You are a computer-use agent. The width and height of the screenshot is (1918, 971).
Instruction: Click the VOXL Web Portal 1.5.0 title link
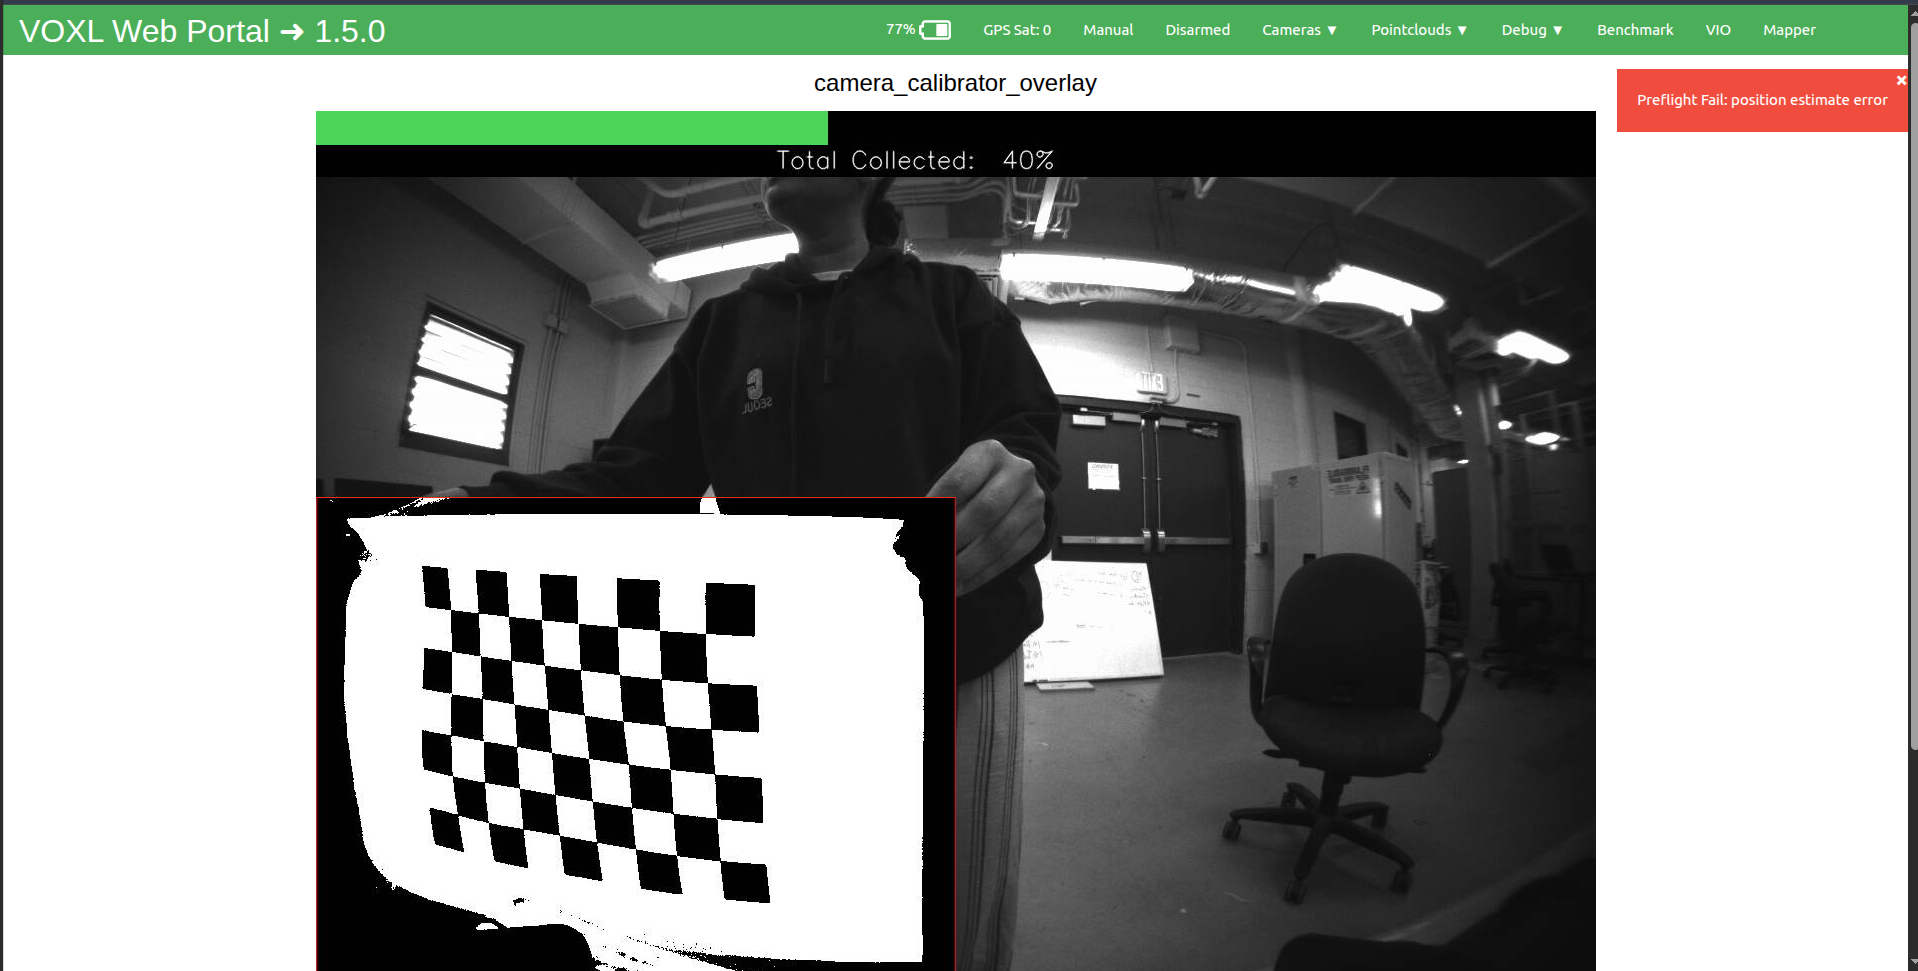(200, 30)
